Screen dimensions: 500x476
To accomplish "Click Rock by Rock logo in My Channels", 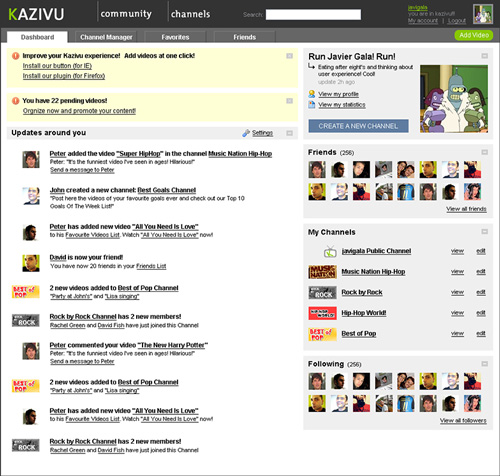I will click(322, 293).
